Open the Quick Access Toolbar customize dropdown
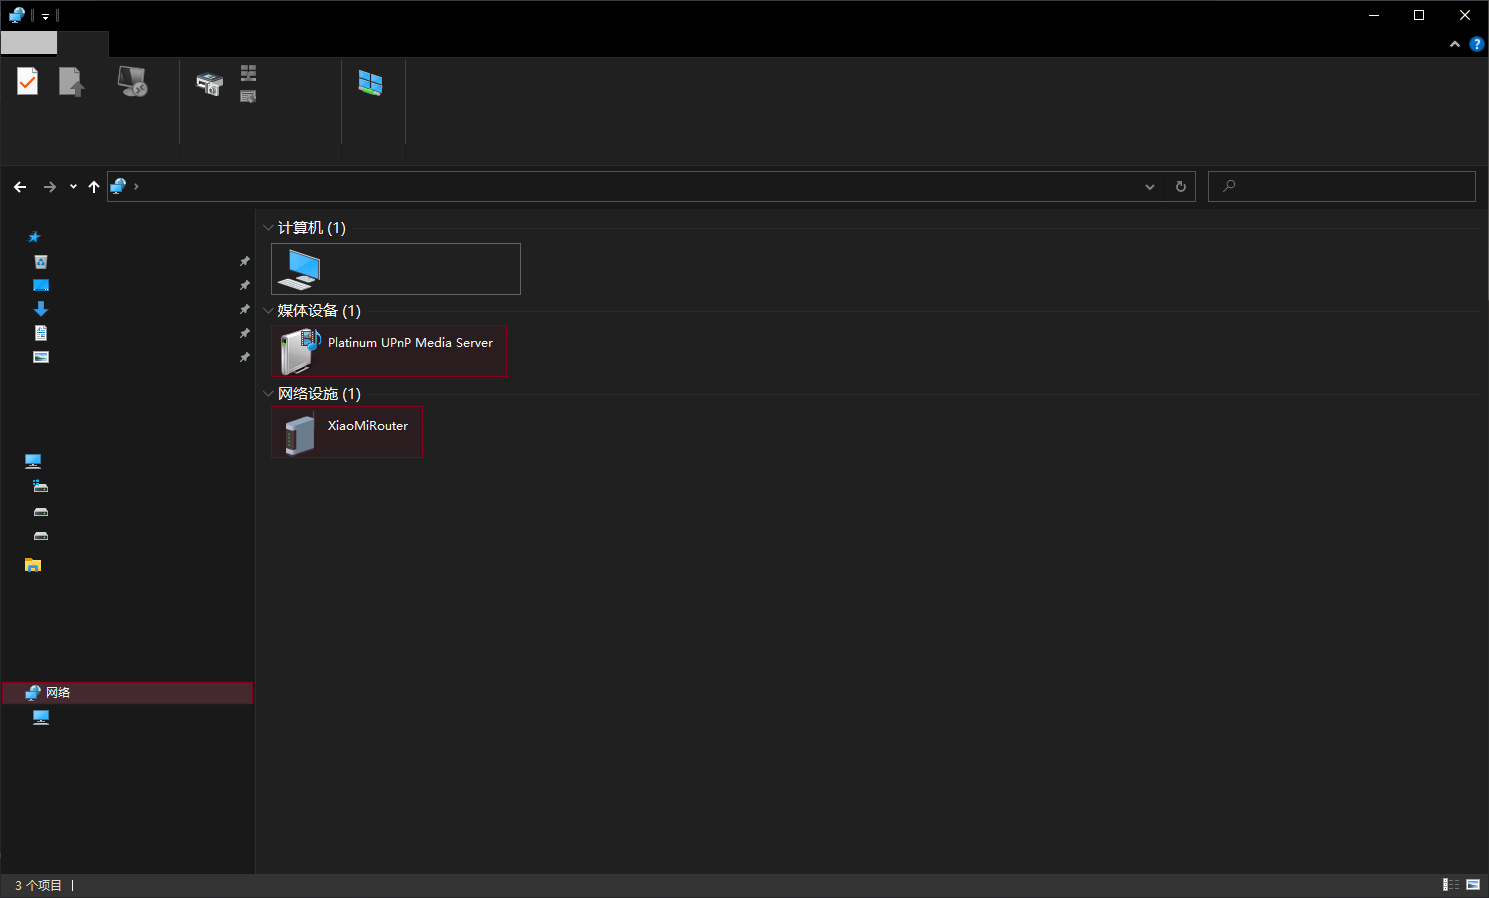Screen dimensions: 1489x898 (45, 16)
